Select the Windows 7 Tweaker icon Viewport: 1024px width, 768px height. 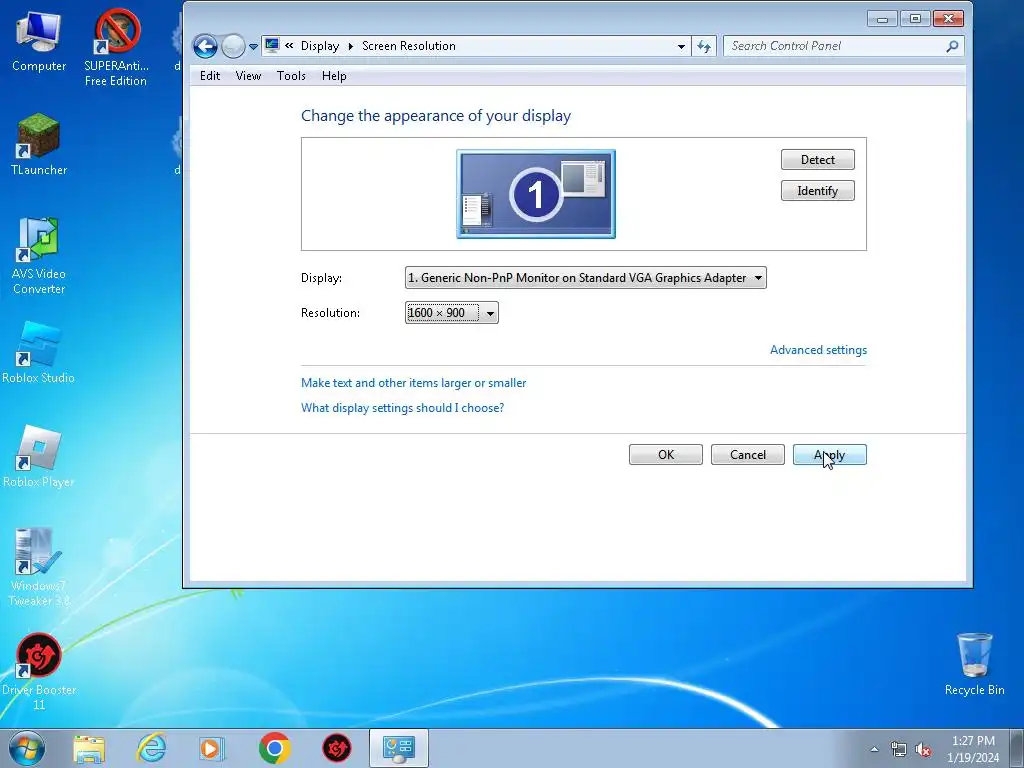39,567
